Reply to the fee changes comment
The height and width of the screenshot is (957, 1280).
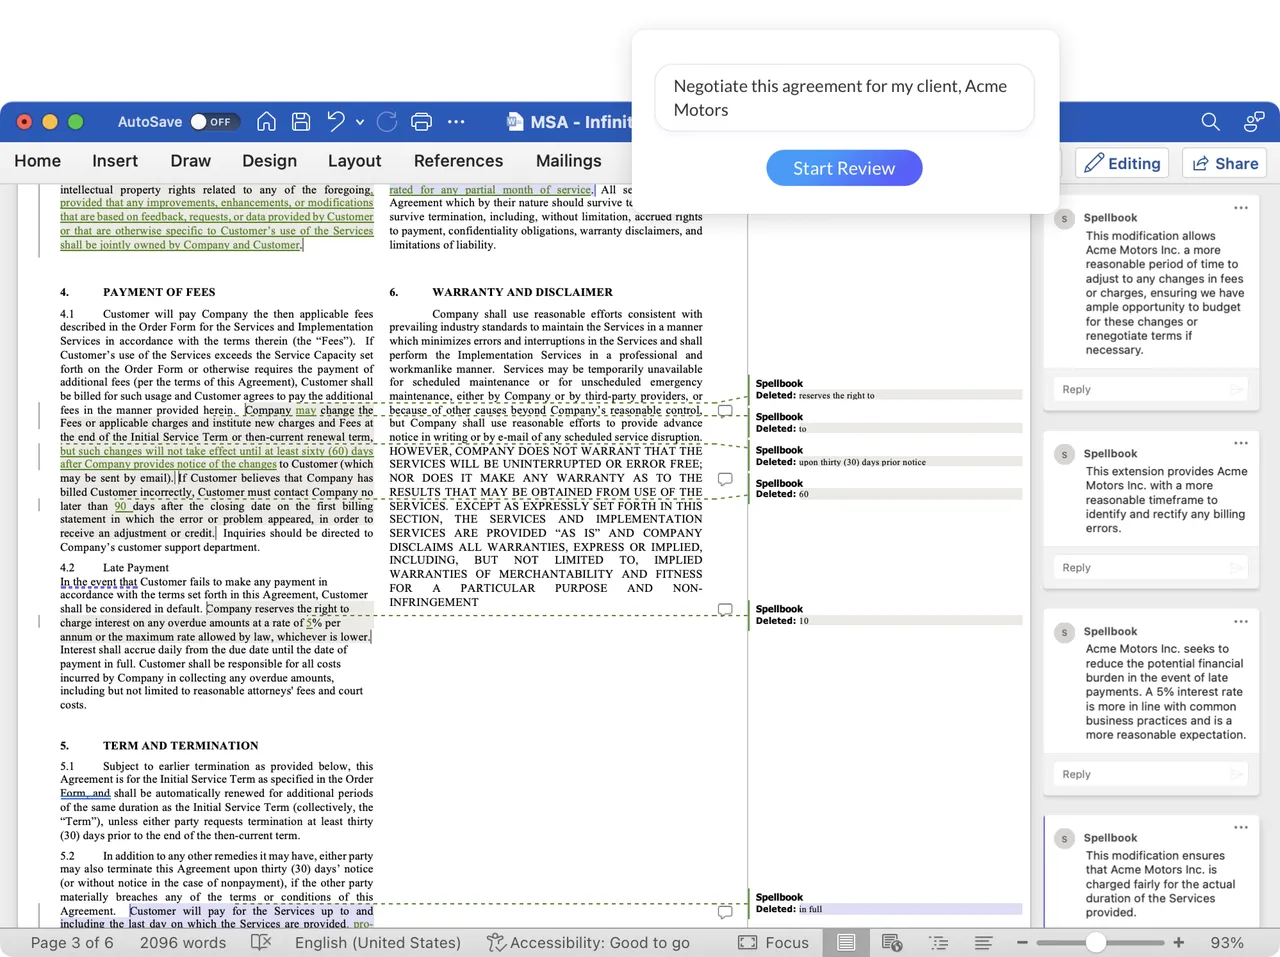click(1150, 390)
